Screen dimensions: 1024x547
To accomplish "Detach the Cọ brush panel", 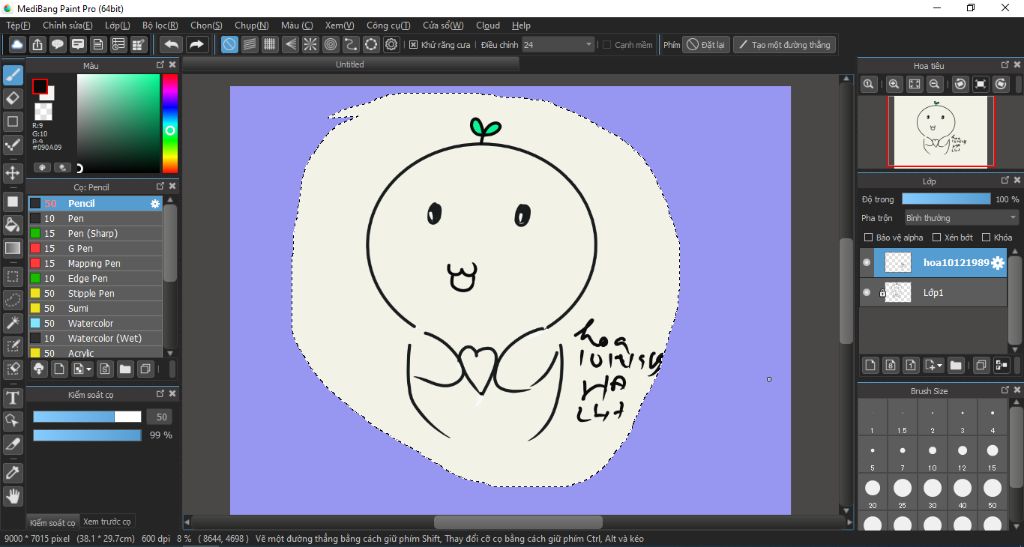I will (x=160, y=187).
